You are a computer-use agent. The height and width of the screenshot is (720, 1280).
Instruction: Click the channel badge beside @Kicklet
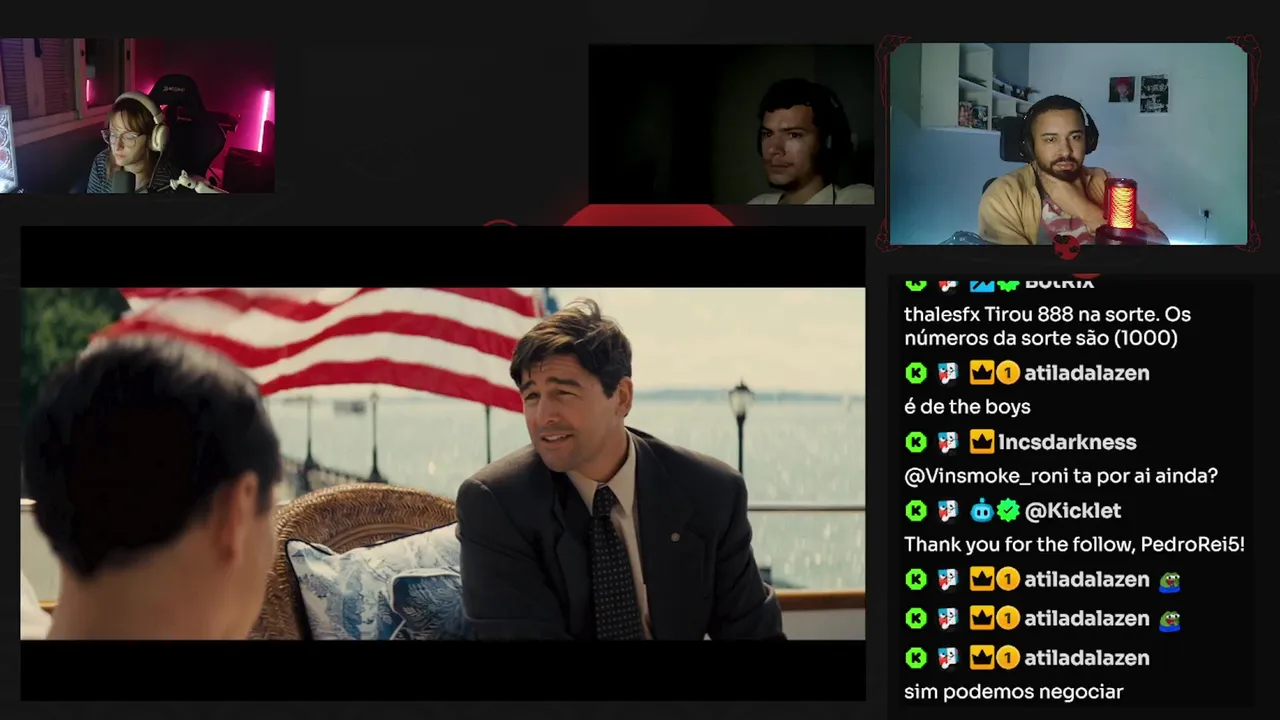948,511
